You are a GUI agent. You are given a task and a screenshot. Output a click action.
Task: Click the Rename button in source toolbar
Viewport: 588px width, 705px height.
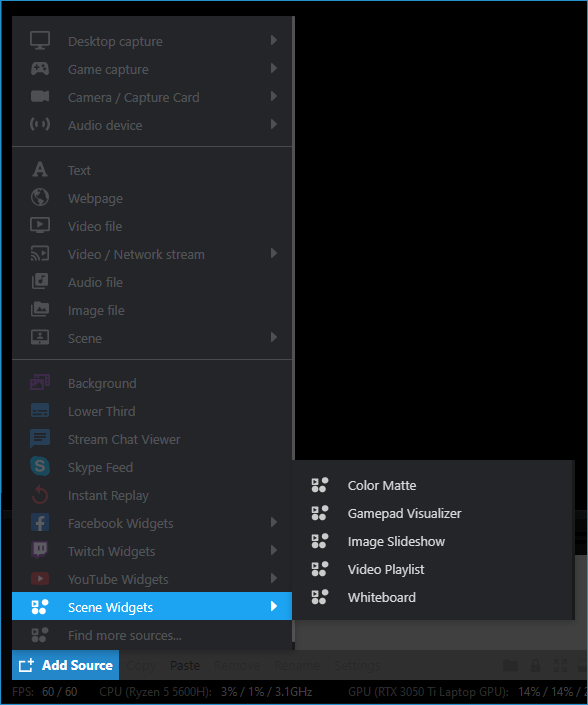(x=297, y=665)
